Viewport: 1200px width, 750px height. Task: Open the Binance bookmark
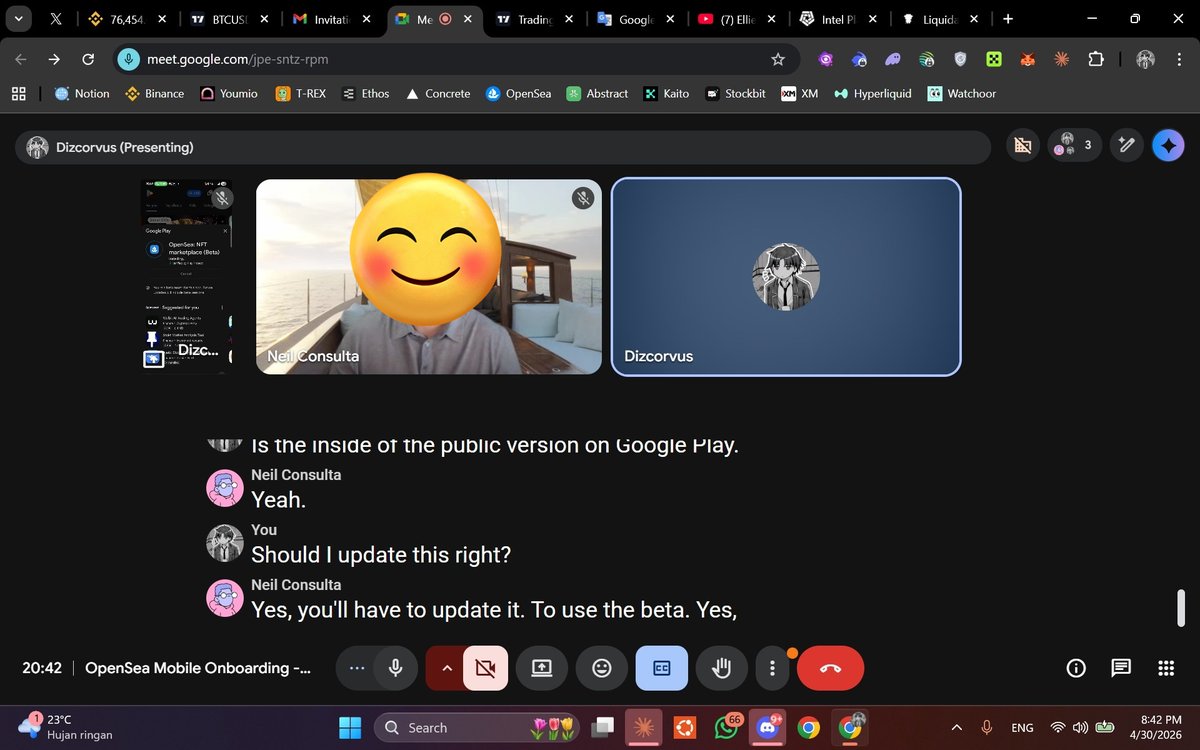pos(155,93)
